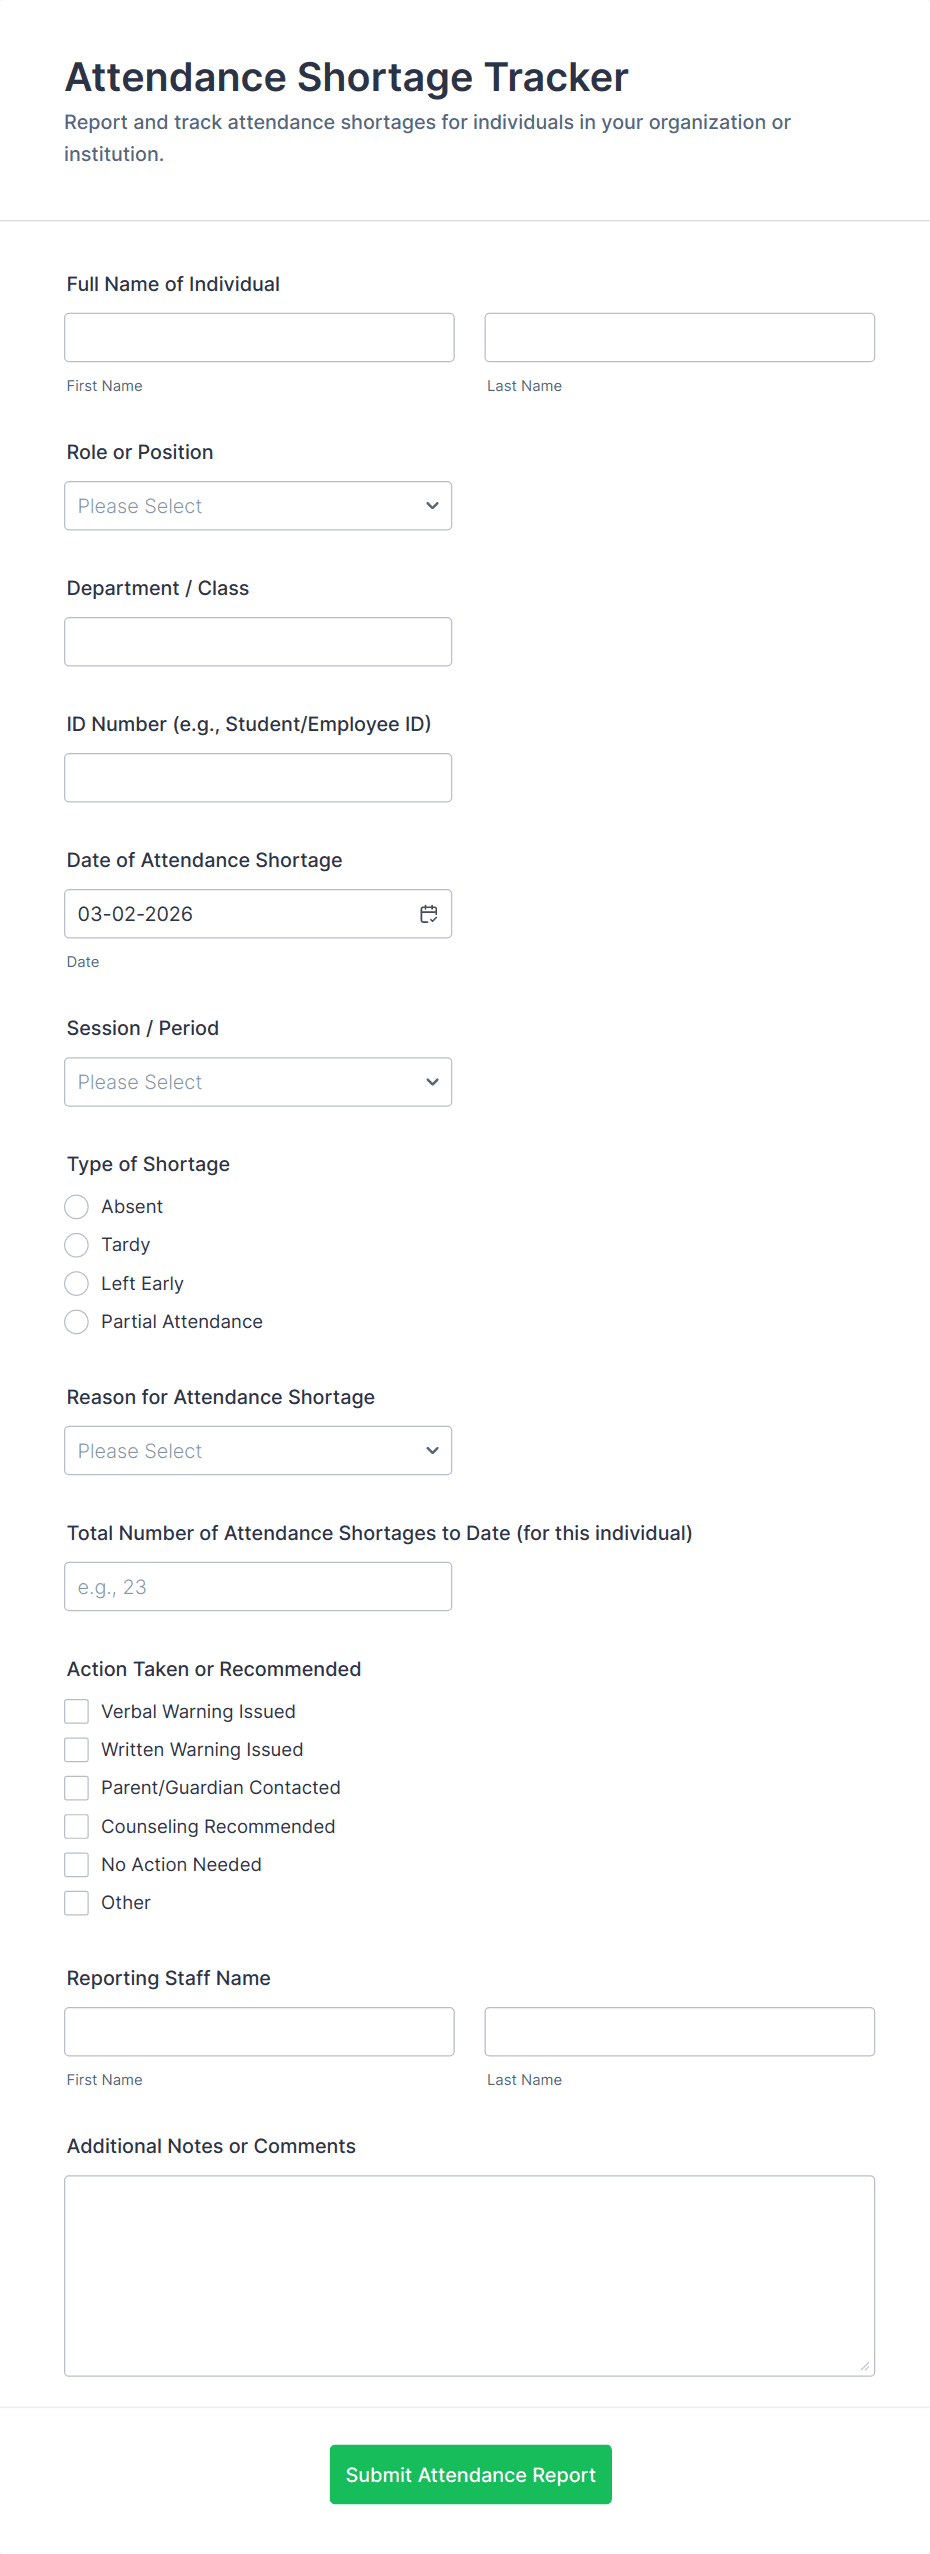Click the ID Number input field

point(258,778)
